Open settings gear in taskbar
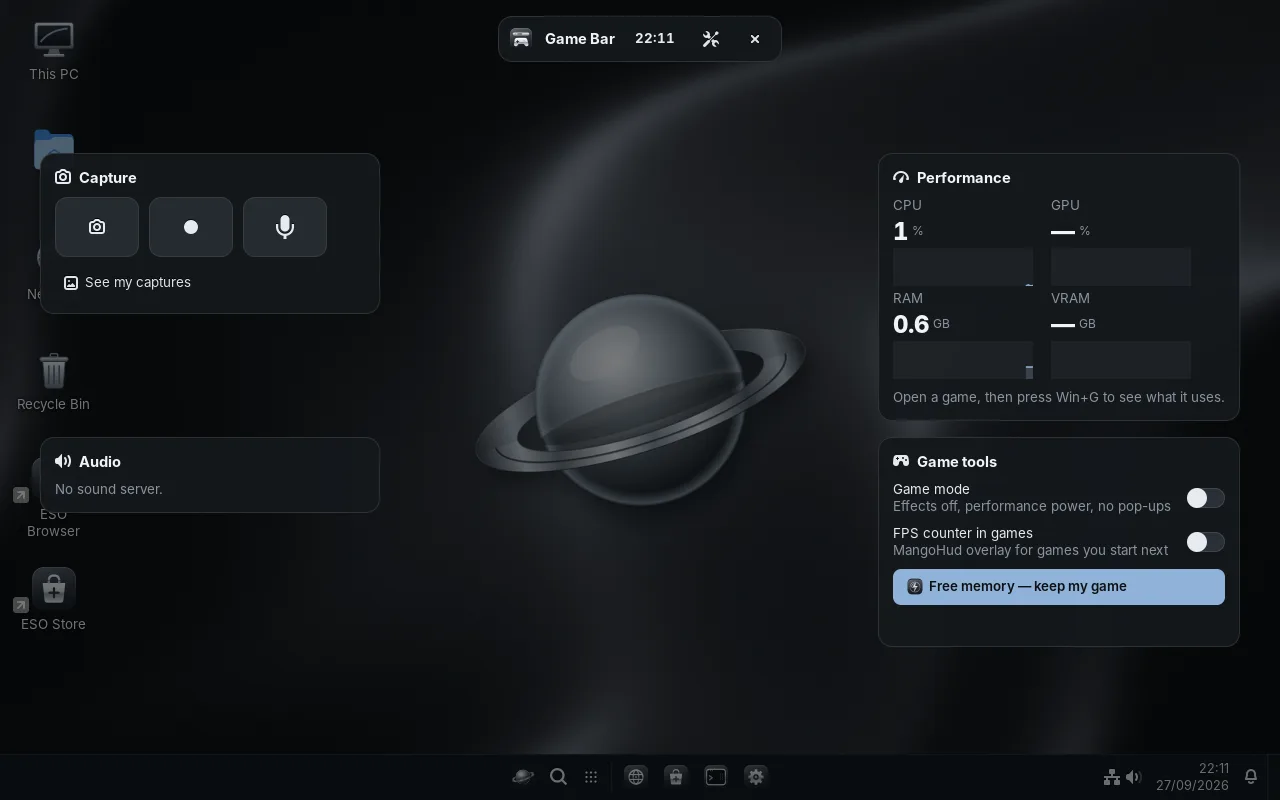The image size is (1280, 800). click(756, 776)
